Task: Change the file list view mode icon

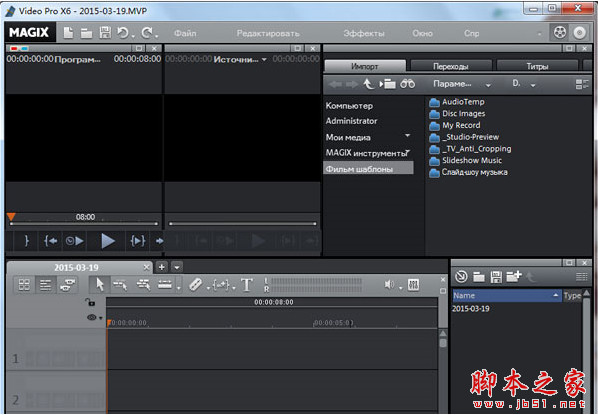Action: tap(582, 84)
